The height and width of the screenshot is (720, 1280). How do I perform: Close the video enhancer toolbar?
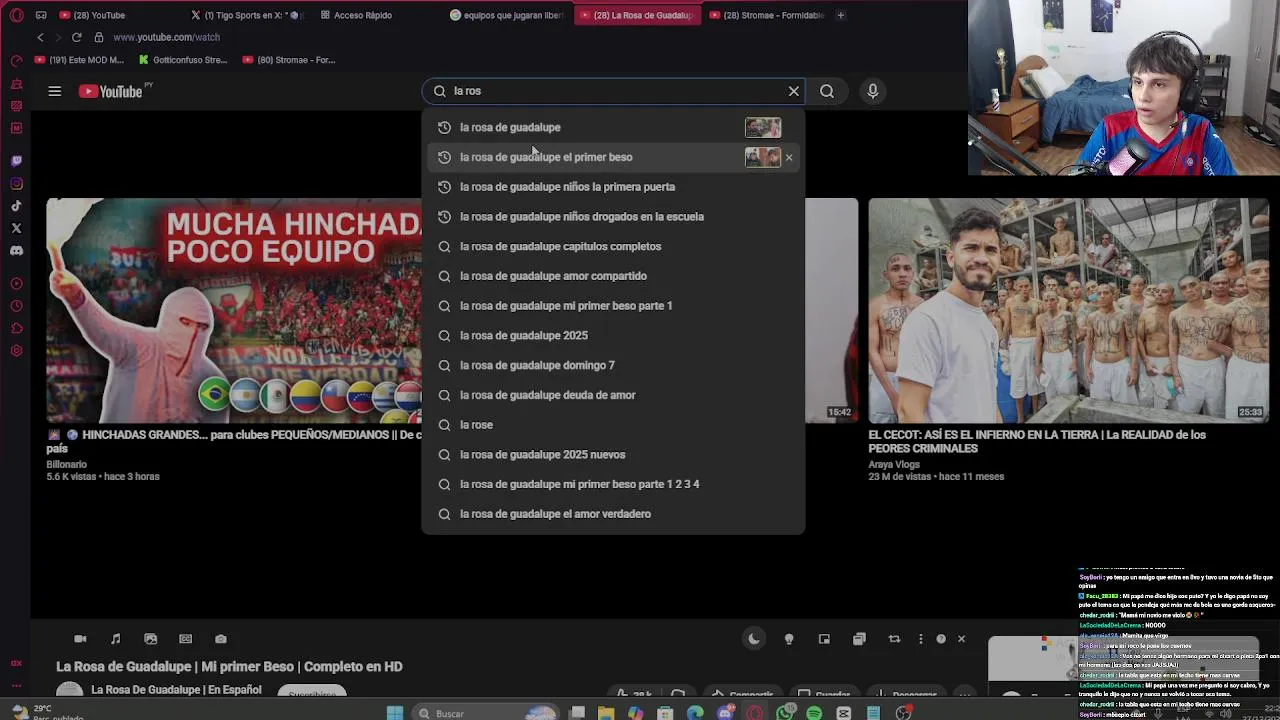962,639
